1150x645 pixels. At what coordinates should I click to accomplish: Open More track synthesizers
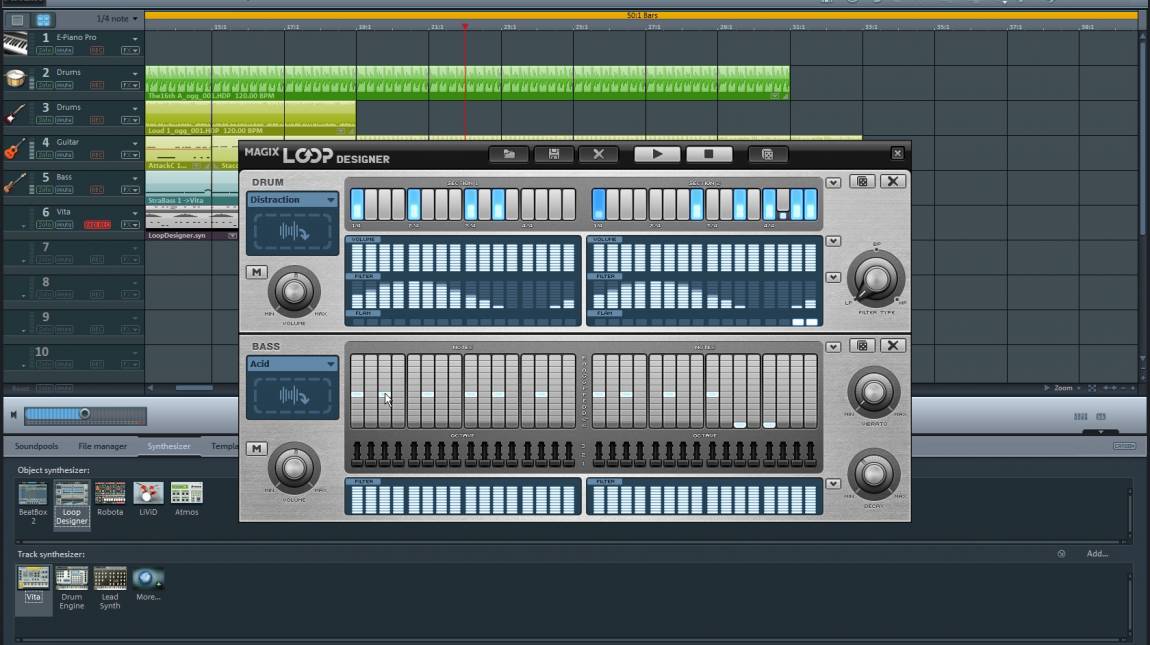click(148, 583)
